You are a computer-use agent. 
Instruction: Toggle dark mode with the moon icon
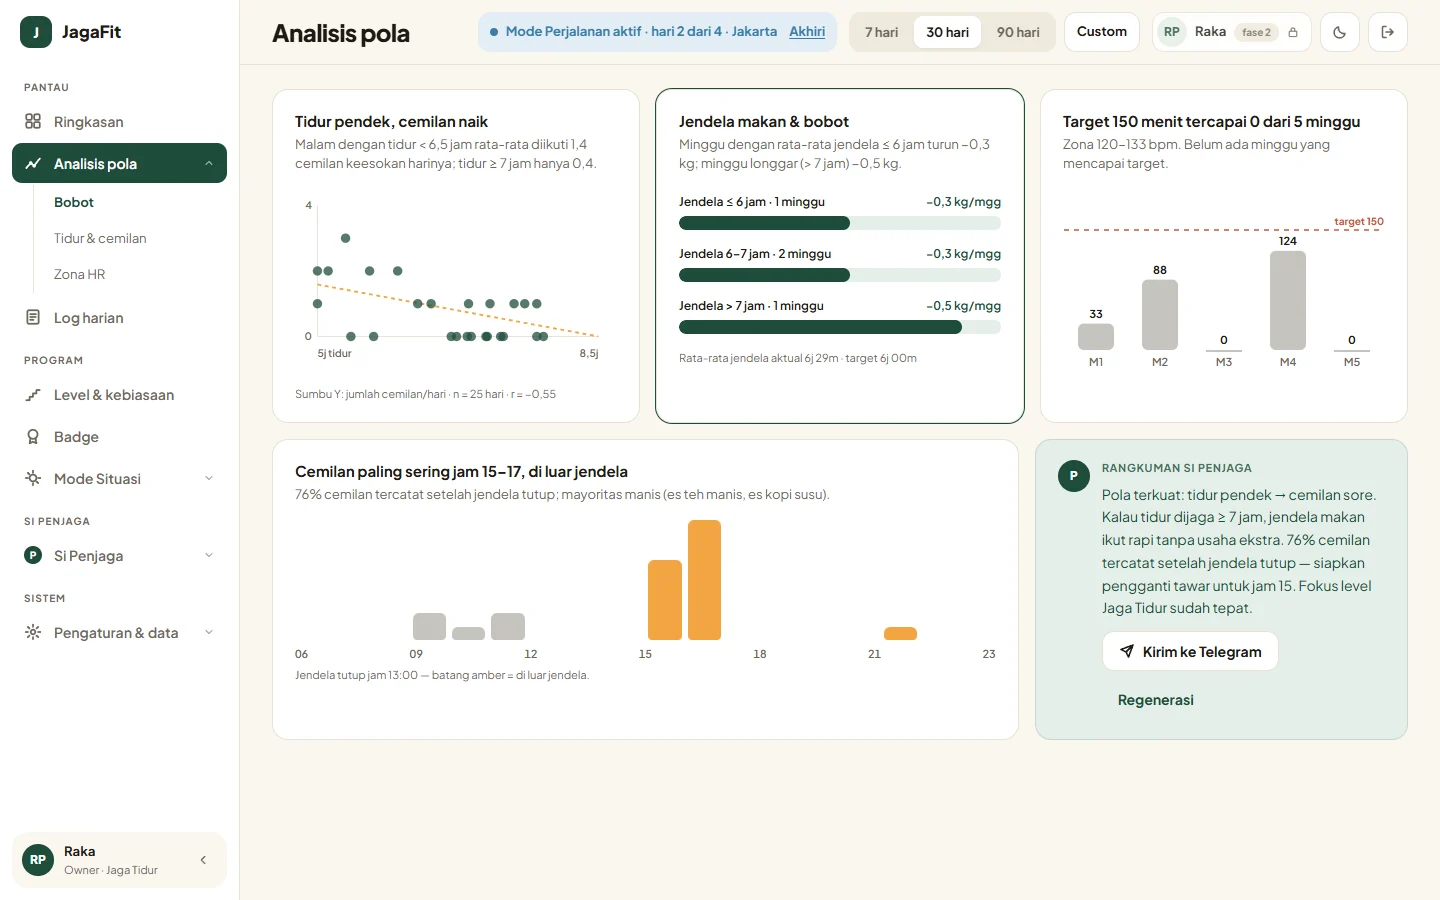(x=1340, y=32)
